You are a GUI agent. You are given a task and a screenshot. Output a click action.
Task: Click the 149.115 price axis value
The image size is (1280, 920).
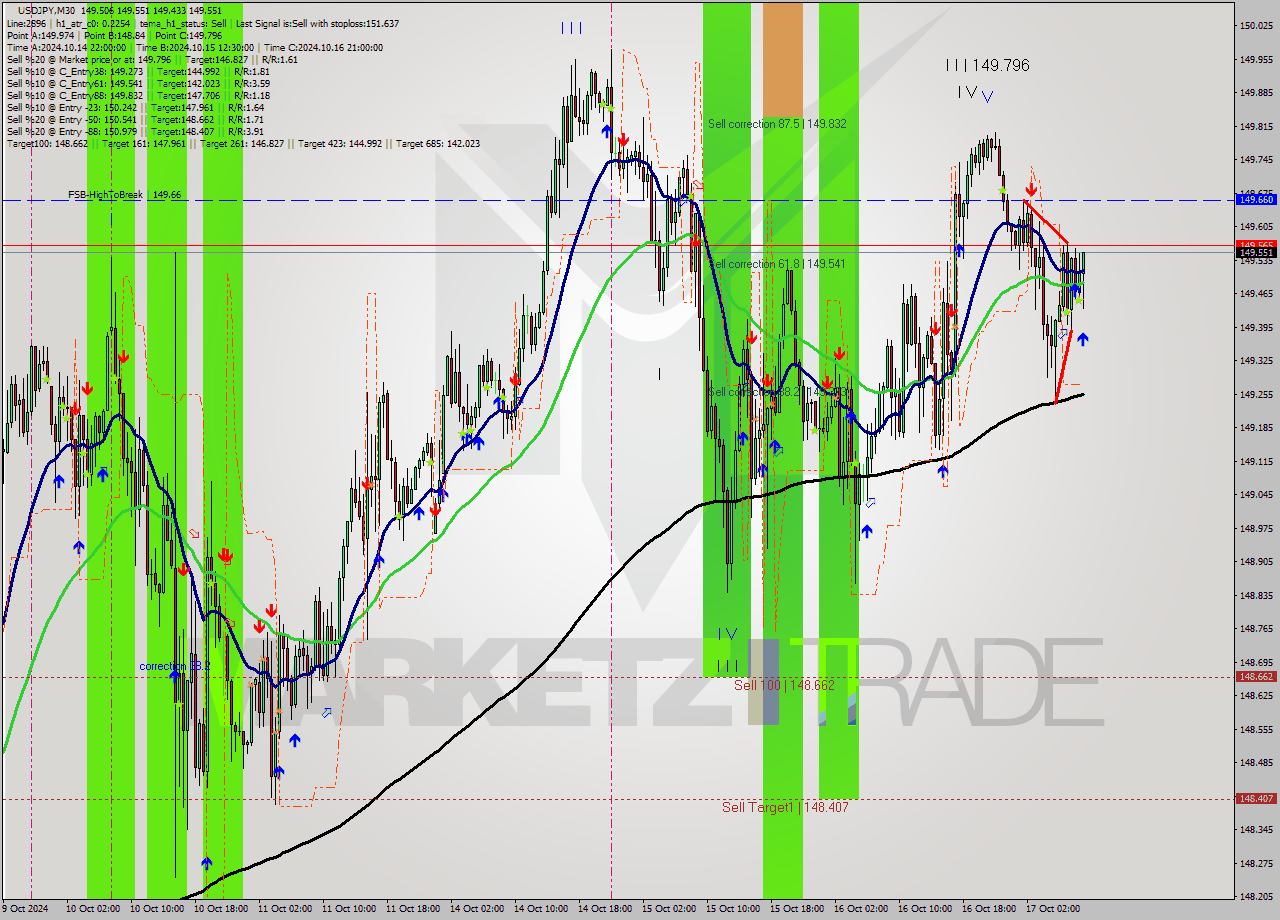point(1257,462)
